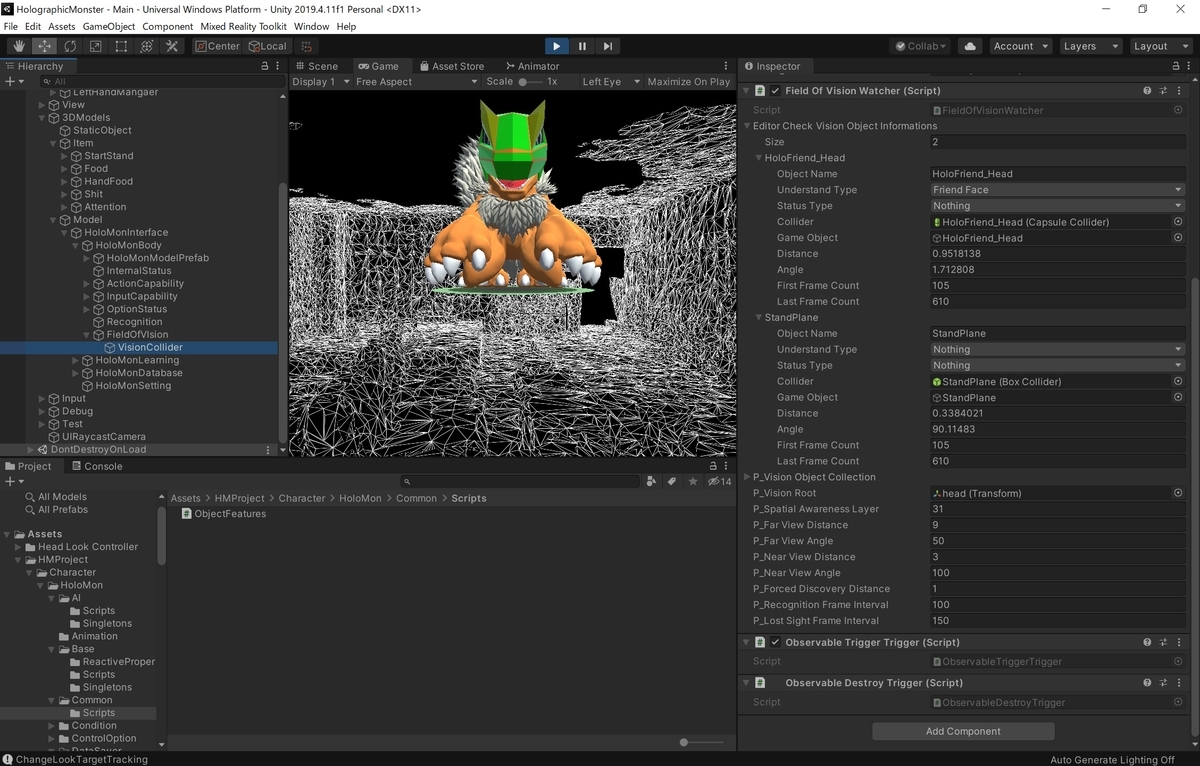This screenshot has height=766, width=1200.
Task: Click the Step frame button
Action: 607,46
